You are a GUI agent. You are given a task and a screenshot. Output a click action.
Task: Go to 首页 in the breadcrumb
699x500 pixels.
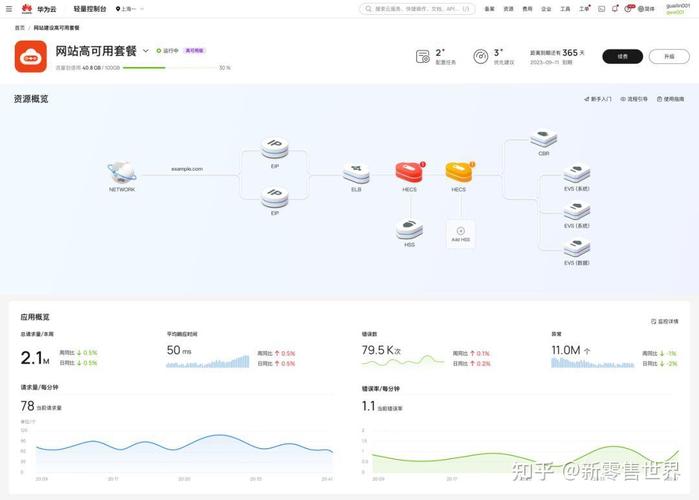pos(20,28)
